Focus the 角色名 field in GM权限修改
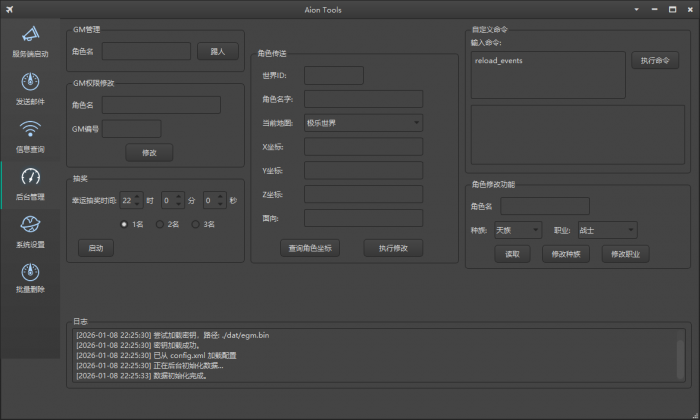Viewport: 700px width, 420px height. click(161, 105)
